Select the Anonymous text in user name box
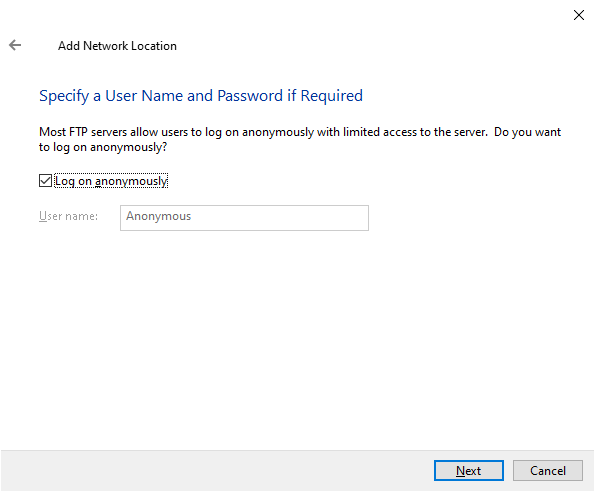Image resolution: width=595 pixels, height=492 pixels. click(x=159, y=216)
